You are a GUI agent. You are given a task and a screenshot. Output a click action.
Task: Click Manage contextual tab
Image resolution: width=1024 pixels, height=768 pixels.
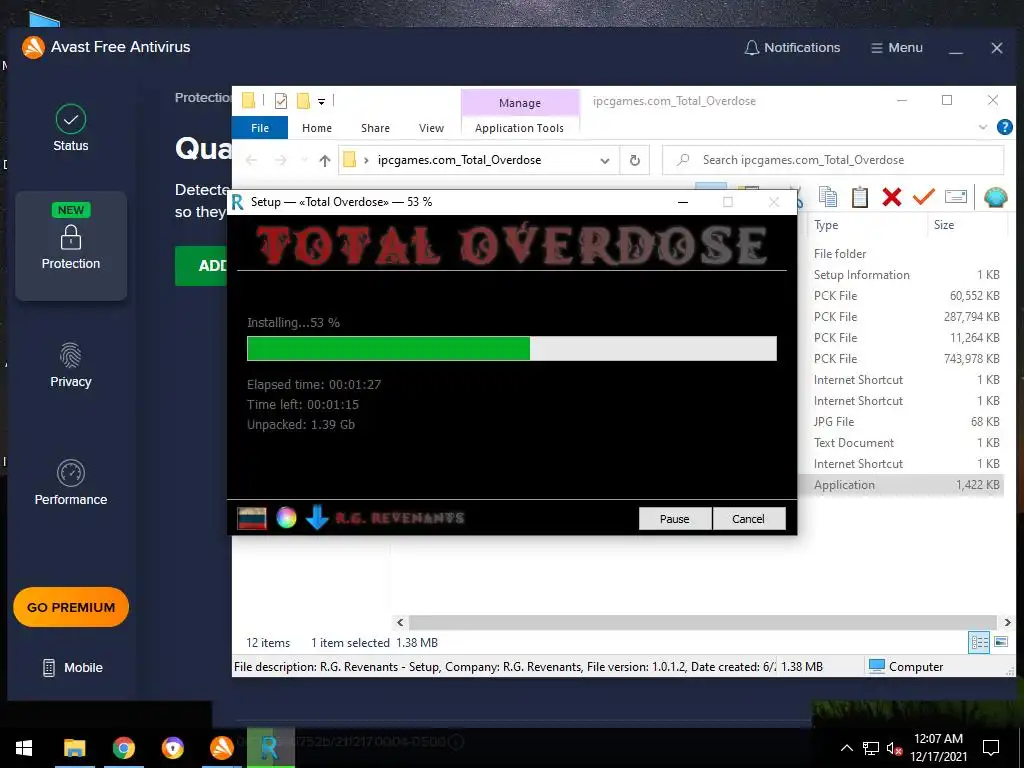click(520, 103)
